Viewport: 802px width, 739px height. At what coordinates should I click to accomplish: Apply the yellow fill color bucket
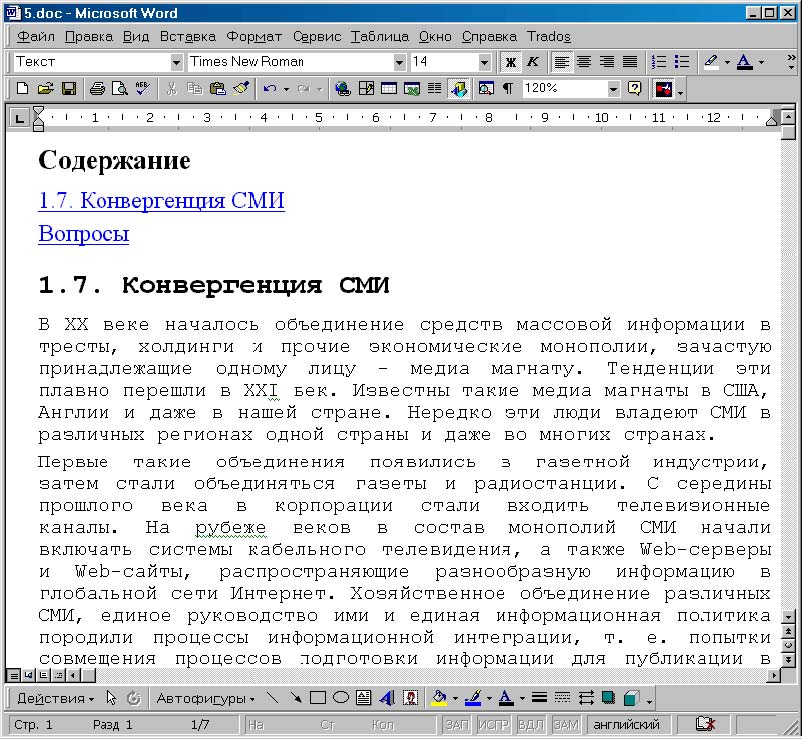(x=439, y=698)
